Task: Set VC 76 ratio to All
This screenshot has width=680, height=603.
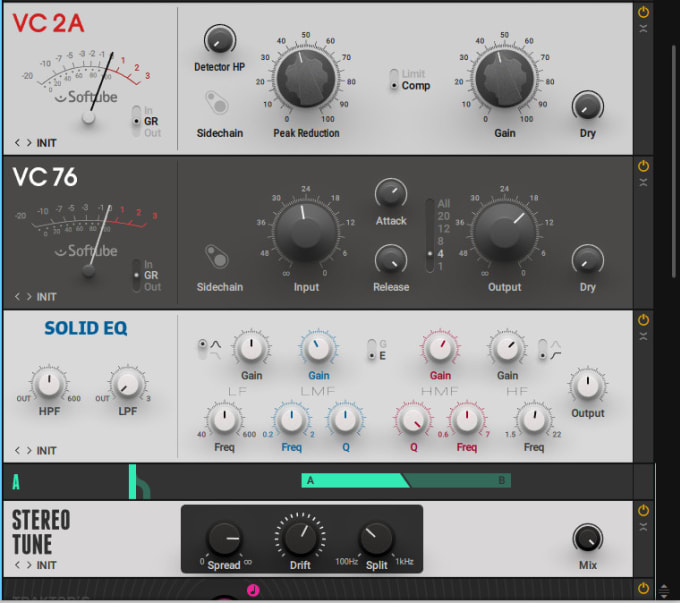Action: point(444,203)
